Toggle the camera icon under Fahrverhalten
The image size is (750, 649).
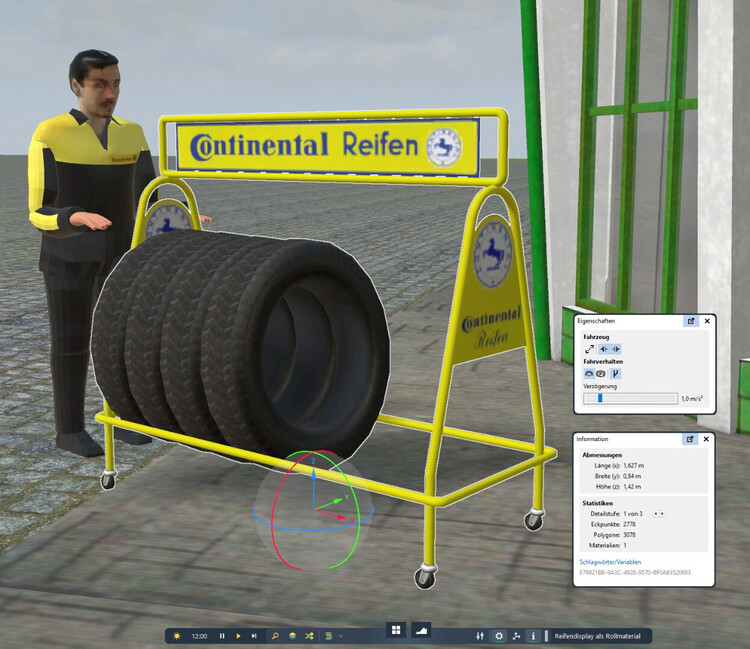coord(601,374)
